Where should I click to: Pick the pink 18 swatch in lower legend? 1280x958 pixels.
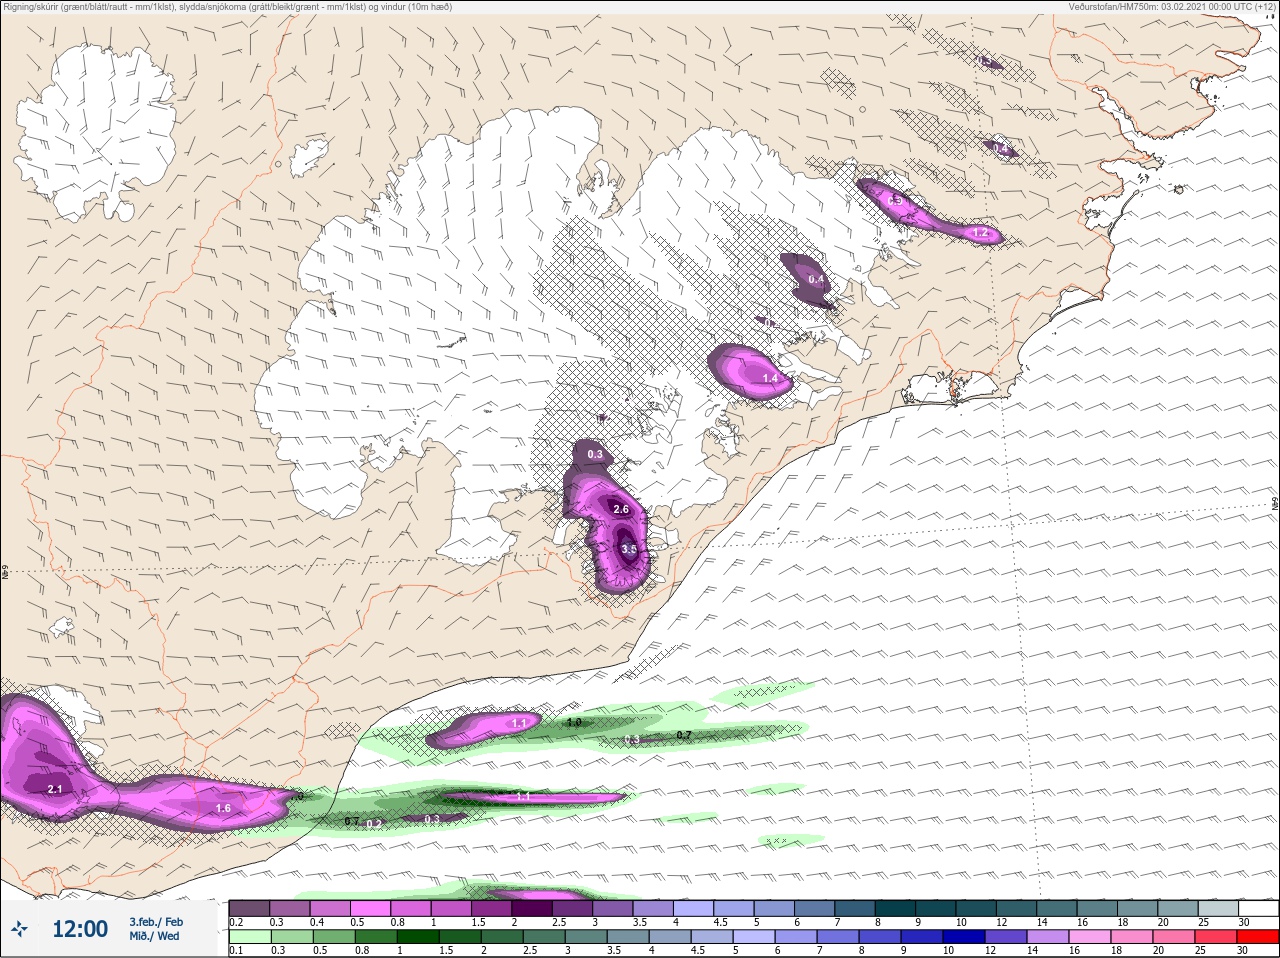pos(1133,937)
